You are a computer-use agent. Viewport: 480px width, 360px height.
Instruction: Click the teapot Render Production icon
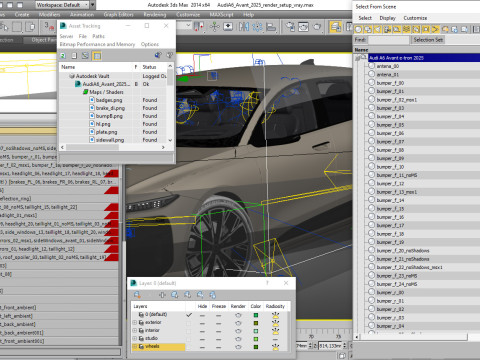pos(317,27)
